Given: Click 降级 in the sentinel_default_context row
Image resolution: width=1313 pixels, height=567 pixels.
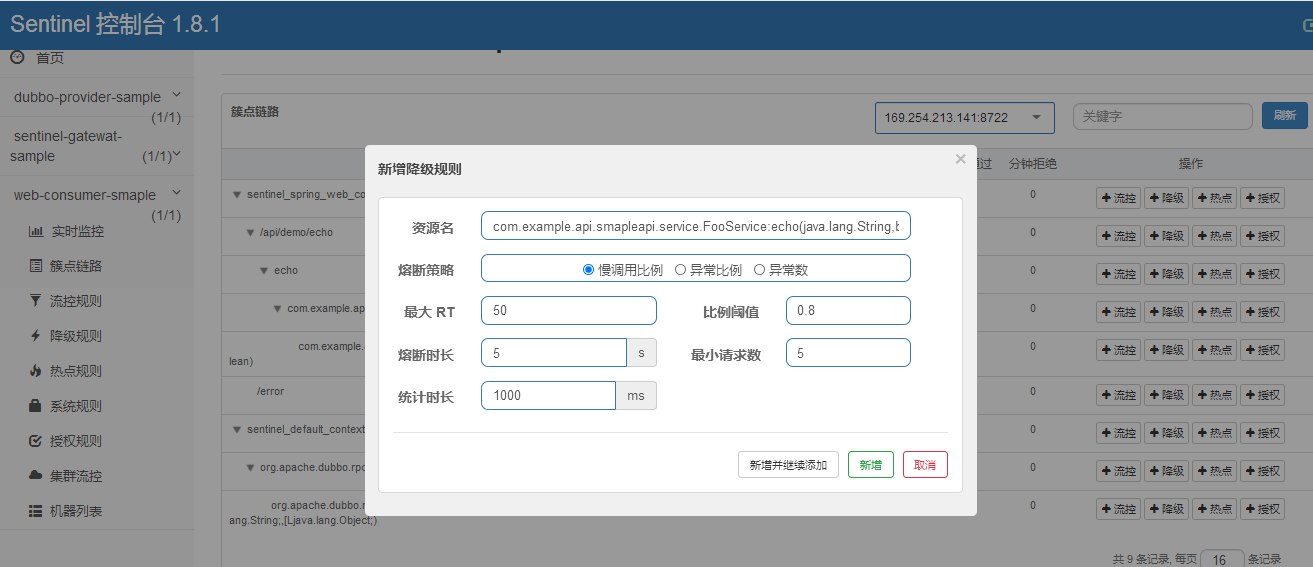Looking at the screenshot, I should pyautogui.click(x=1167, y=433).
